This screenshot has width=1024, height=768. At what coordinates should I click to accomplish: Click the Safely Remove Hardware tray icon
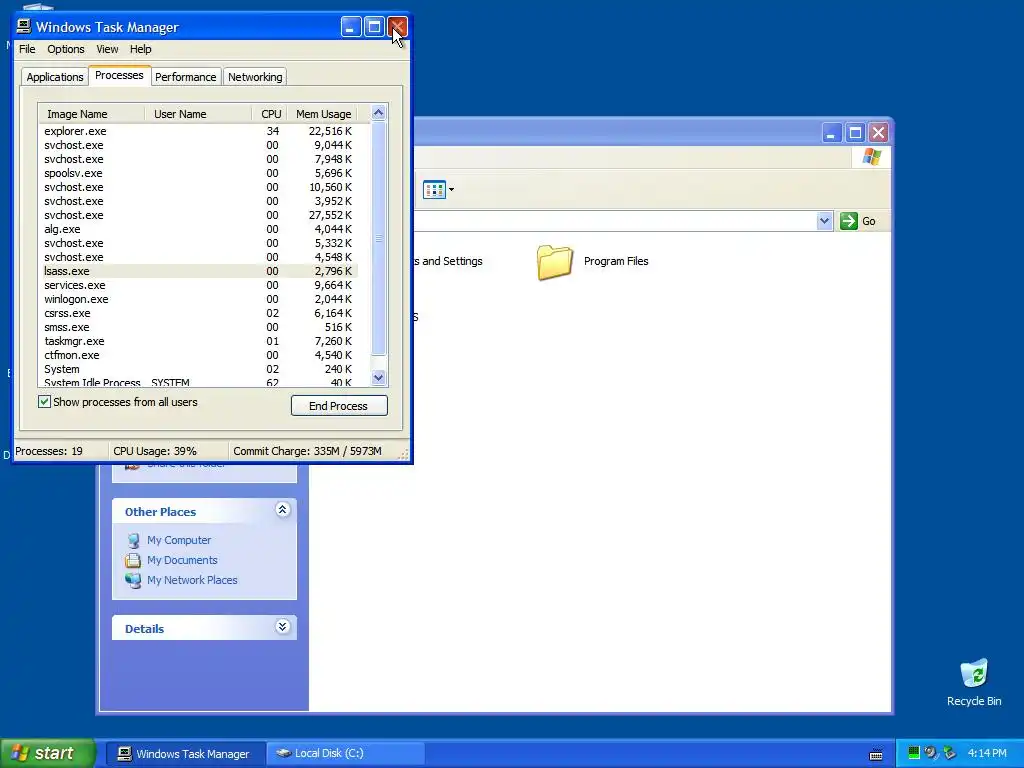click(950, 753)
